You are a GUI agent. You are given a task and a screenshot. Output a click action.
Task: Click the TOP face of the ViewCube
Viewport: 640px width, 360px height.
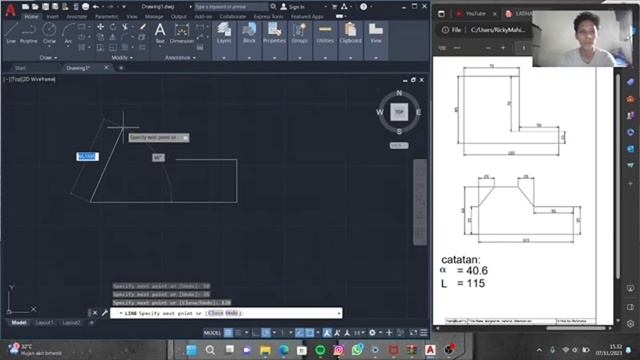click(x=399, y=112)
